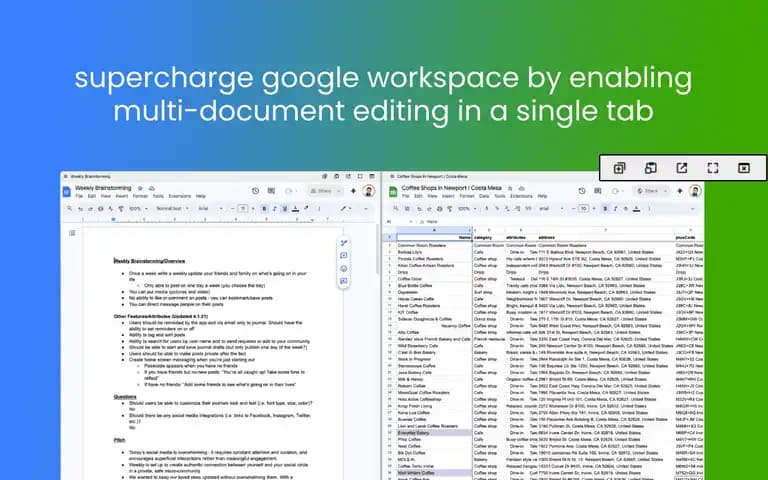Click emoji reaction icon in Docs margin
Screen dimensions: 768x480
click(x=344, y=268)
